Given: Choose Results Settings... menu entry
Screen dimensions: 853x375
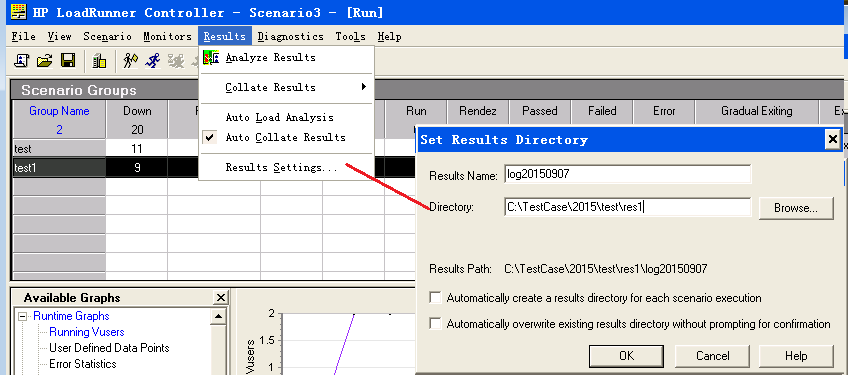Looking at the screenshot, I should [286, 168].
